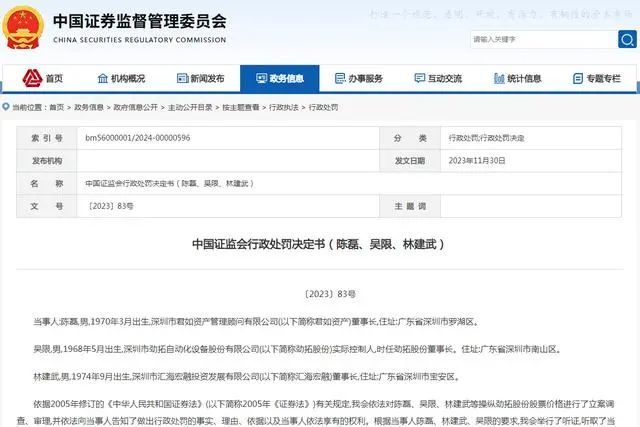Click the CSRC national emblem logo
The width and height of the screenshot is (640, 427).
tap(23, 28)
